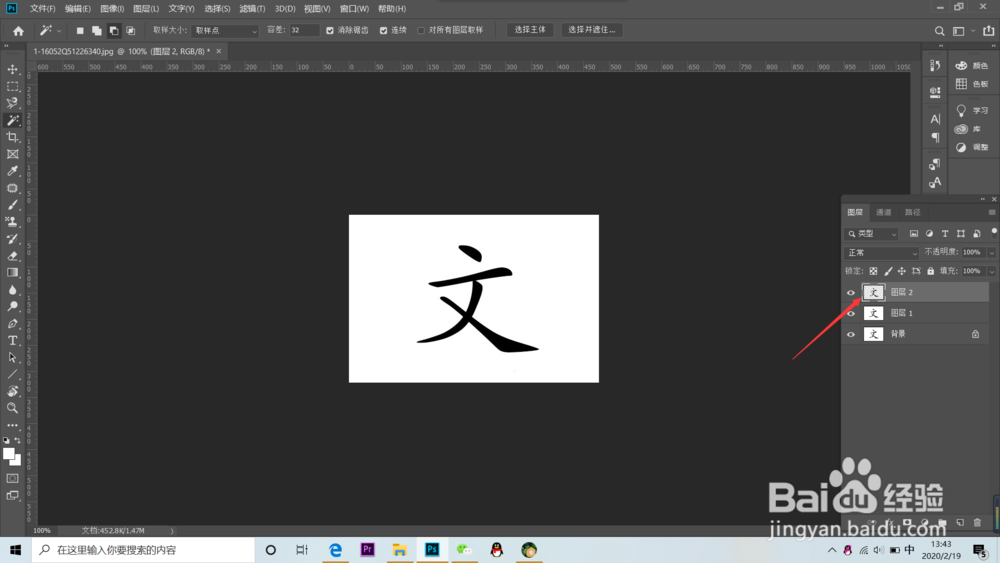
Task: Enable sample all layers (对所有图层取样) checkbox
Action: coord(421,31)
